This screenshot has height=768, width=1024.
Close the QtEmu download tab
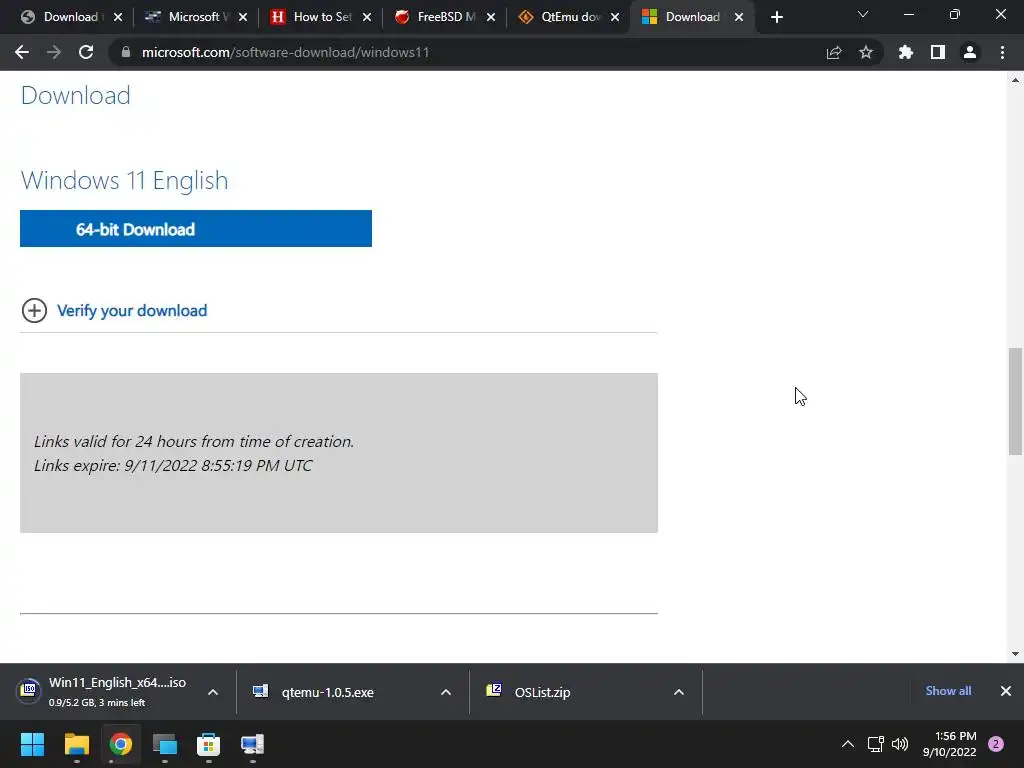[615, 17]
